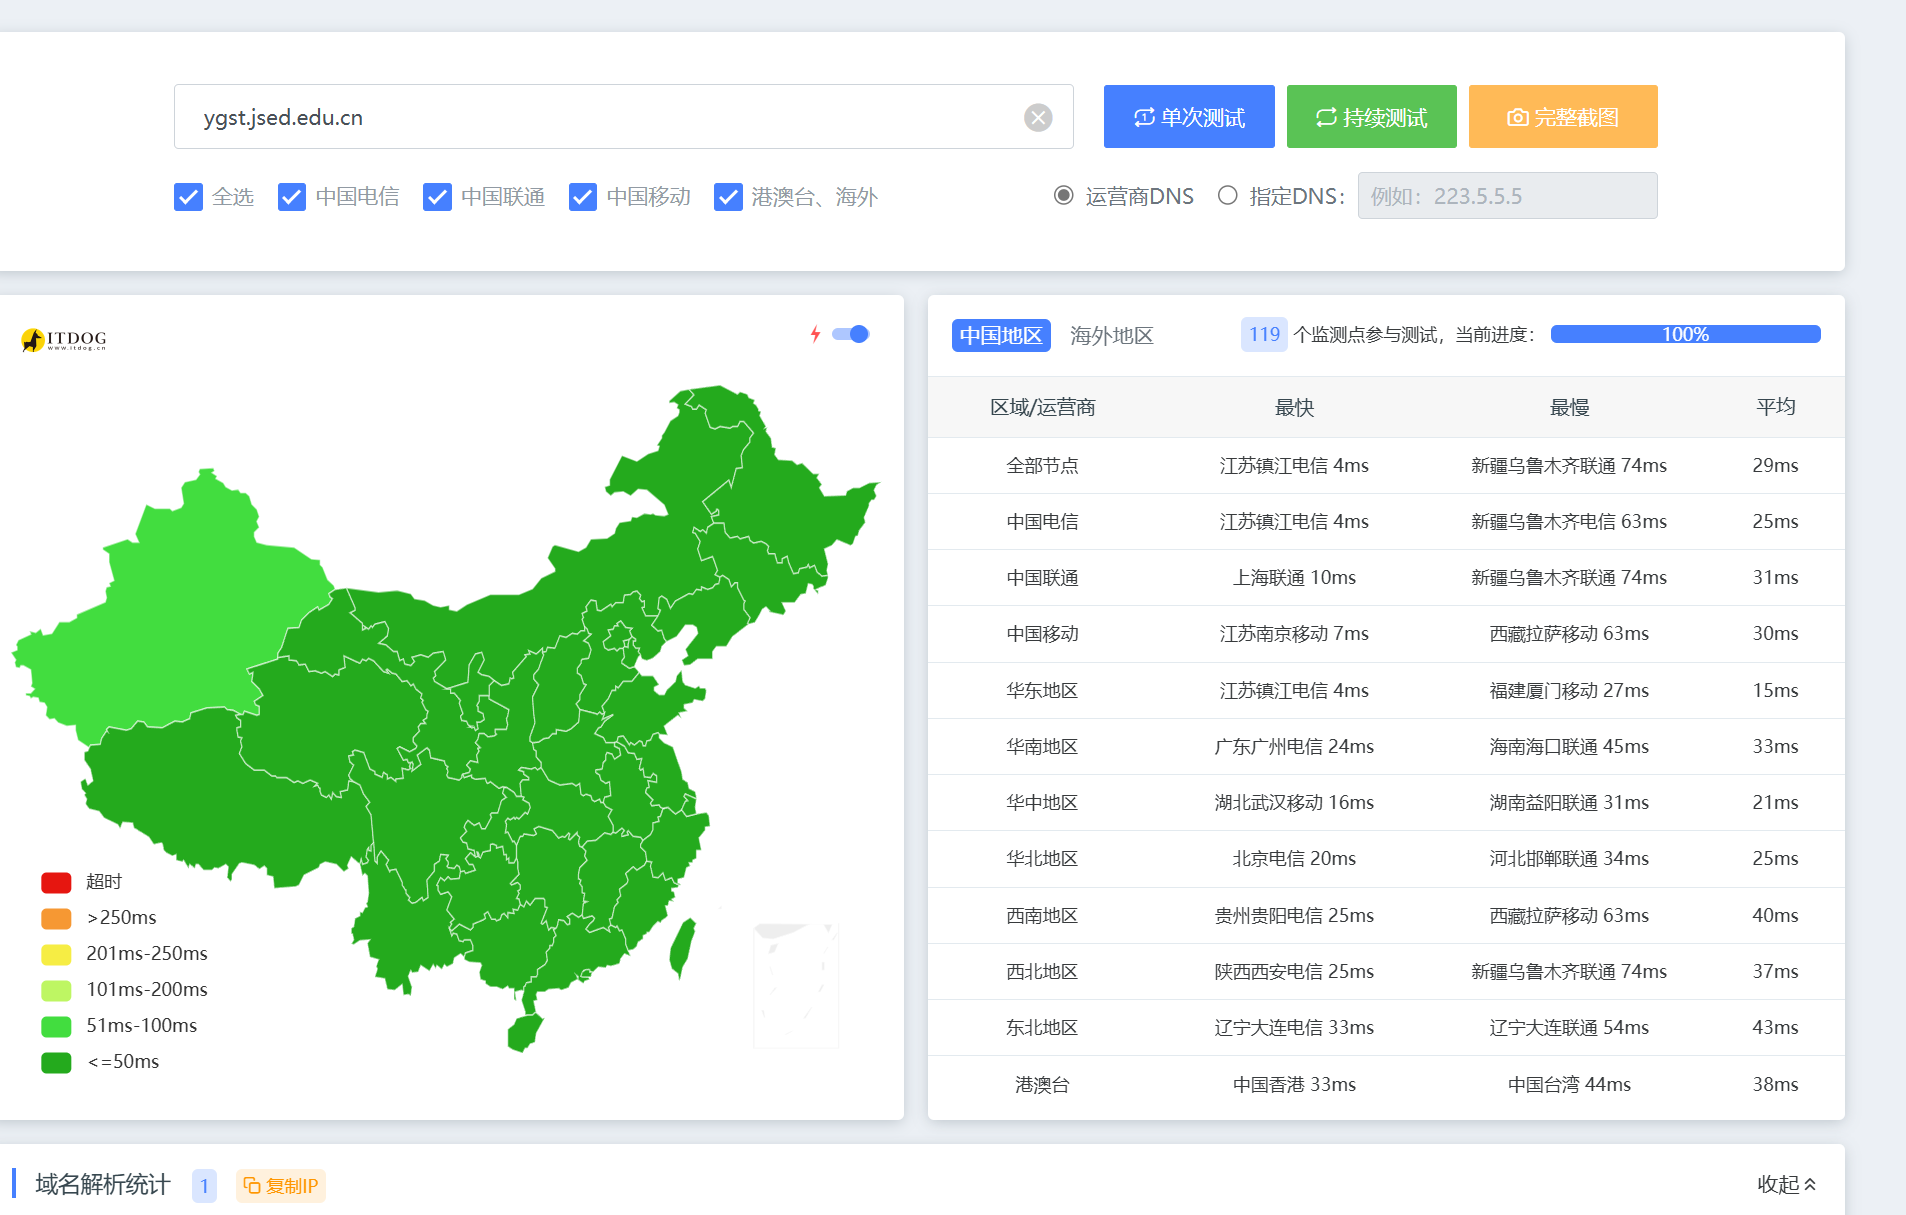Uncheck the 全选 checkbox
Viewport: 1906px width, 1215px height.
(x=188, y=197)
